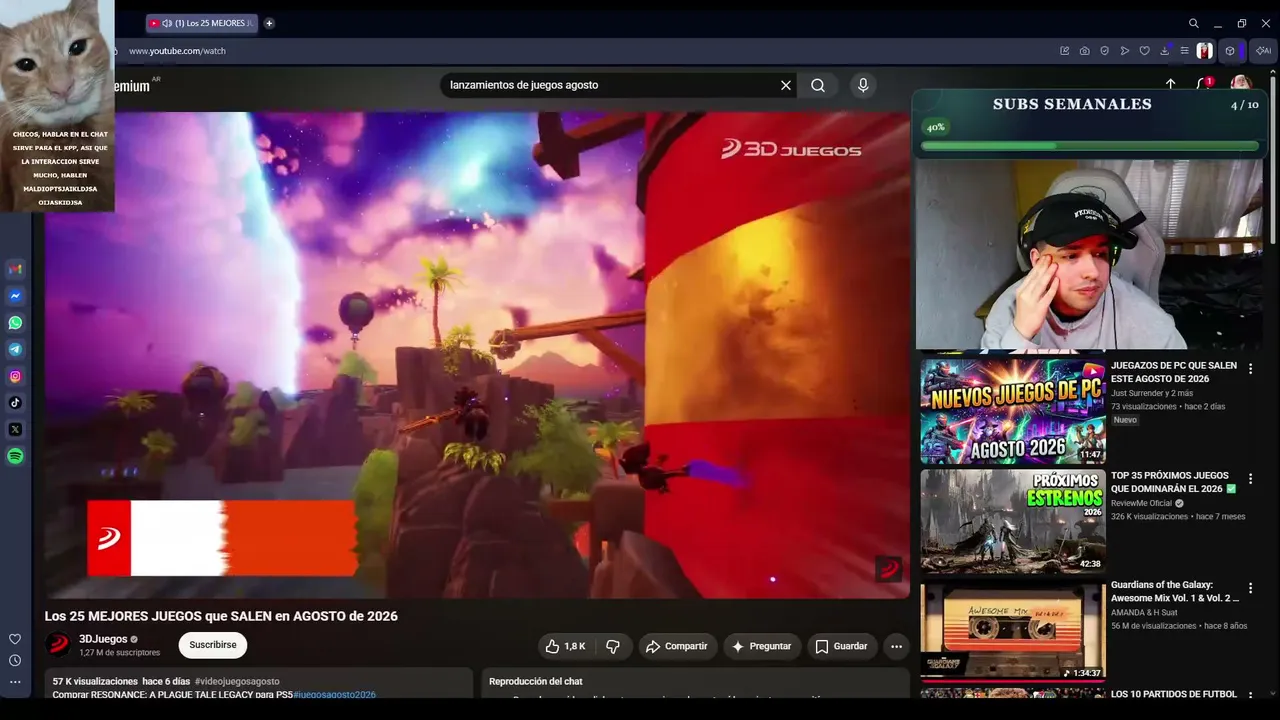The width and height of the screenshot is (1280, 720).
Task: Clear the YouTube search query
Action: (x=786, y=85)
